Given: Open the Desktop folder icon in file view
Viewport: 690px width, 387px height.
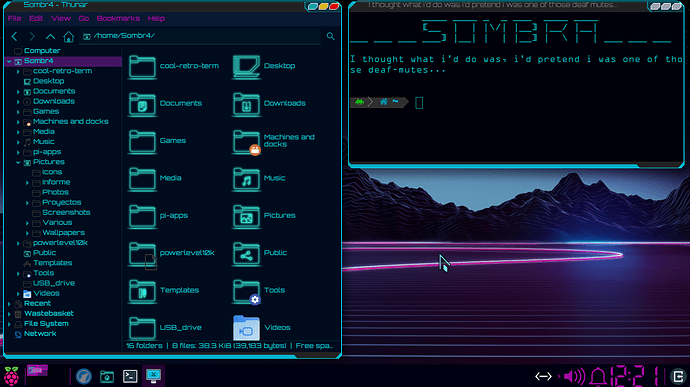Looking at the screenshot, I should pos(246,66).
